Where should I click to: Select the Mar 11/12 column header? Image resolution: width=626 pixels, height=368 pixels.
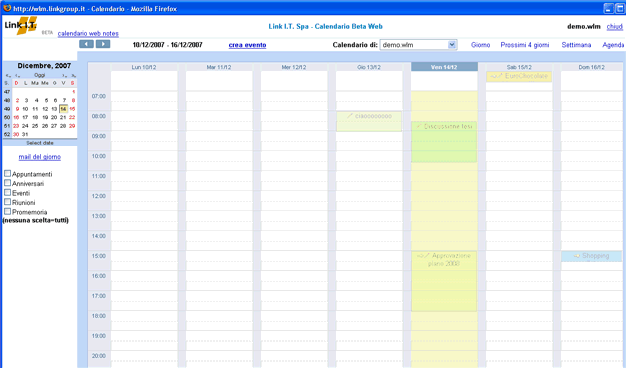click(x=219, y=67)
